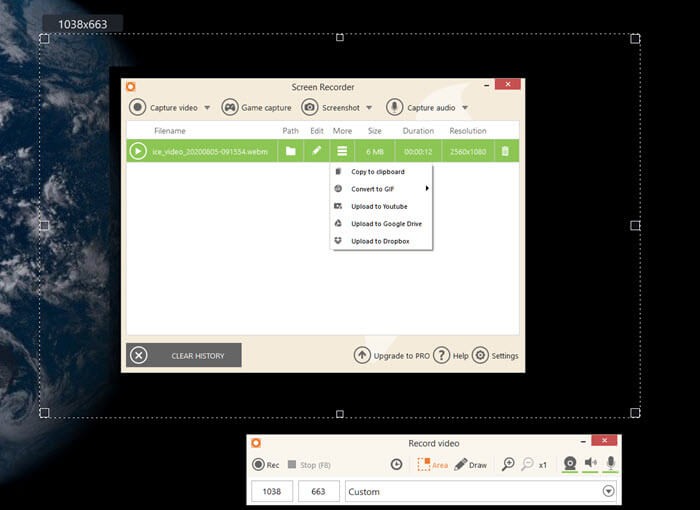Image resolution: width=700 pixels, height=510 pixels.
Task: Open the recording's folder path icon
Action: [291, 151]
